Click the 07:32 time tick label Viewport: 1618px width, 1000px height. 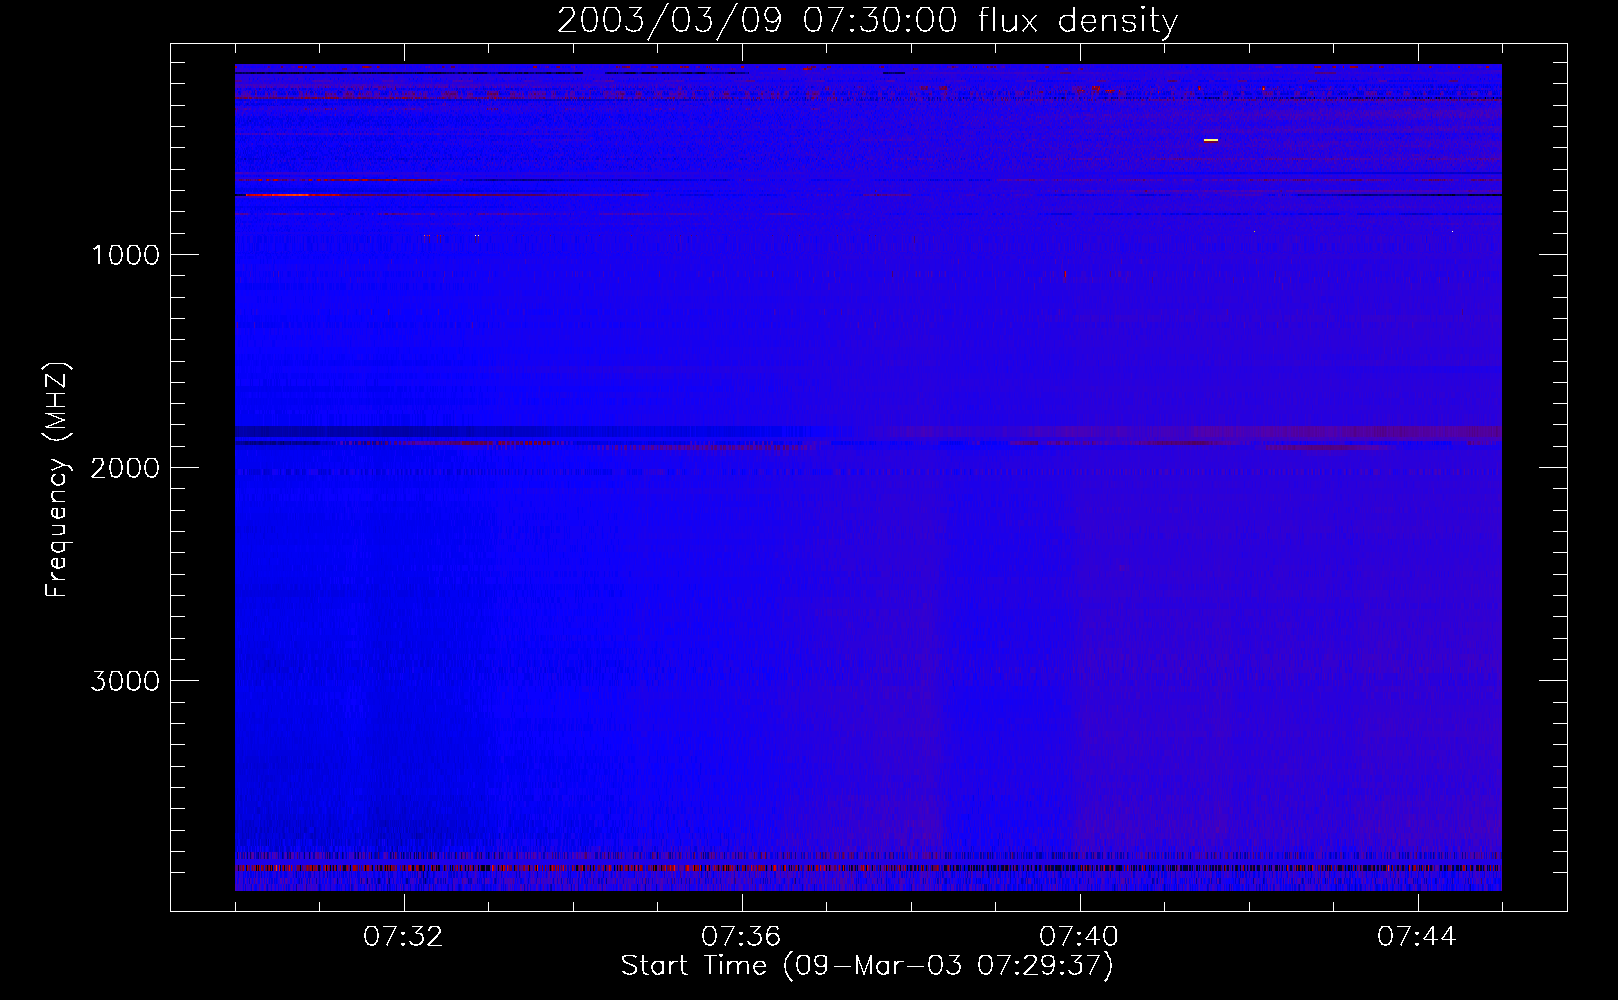403,937
